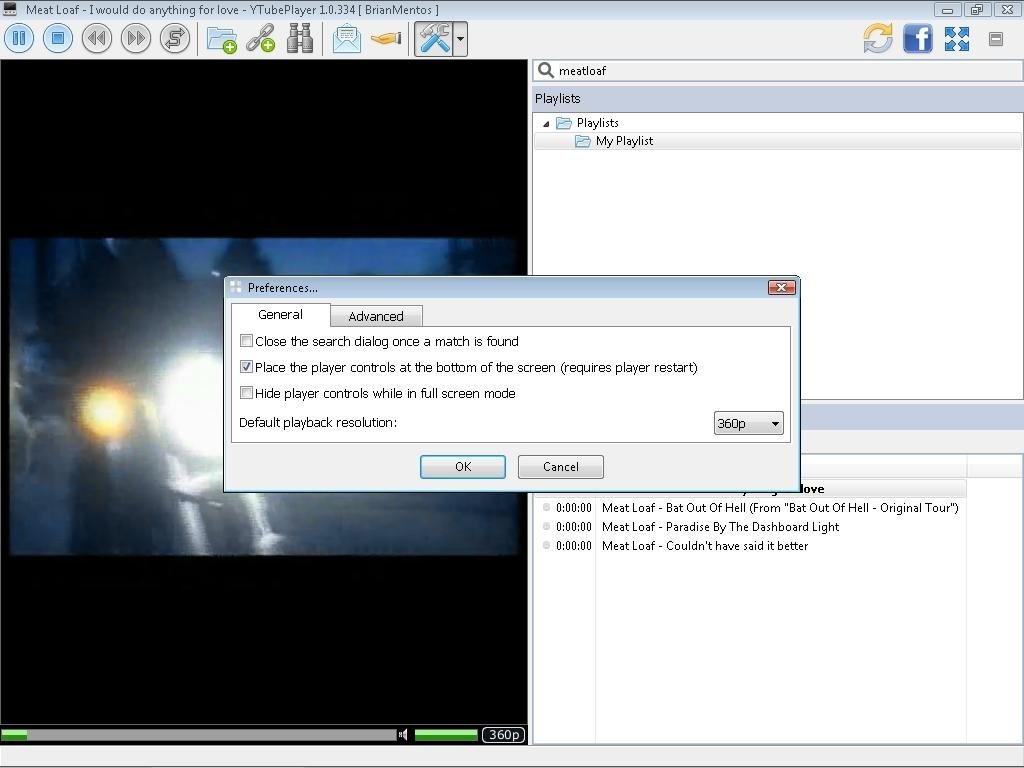1024x768 pixels.
Task: Open the Facebook share icon
Action: 918,39
